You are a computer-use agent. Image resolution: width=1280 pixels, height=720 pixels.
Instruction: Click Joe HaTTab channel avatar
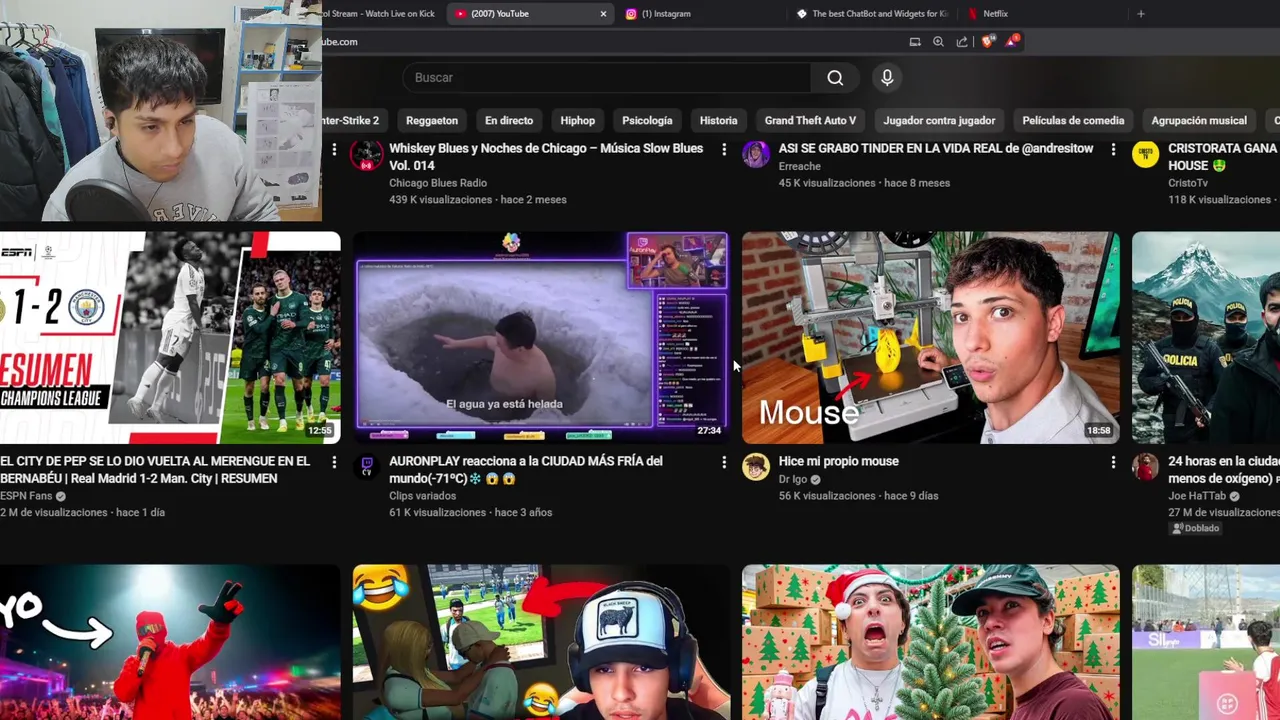click(x=1145, y=467)
